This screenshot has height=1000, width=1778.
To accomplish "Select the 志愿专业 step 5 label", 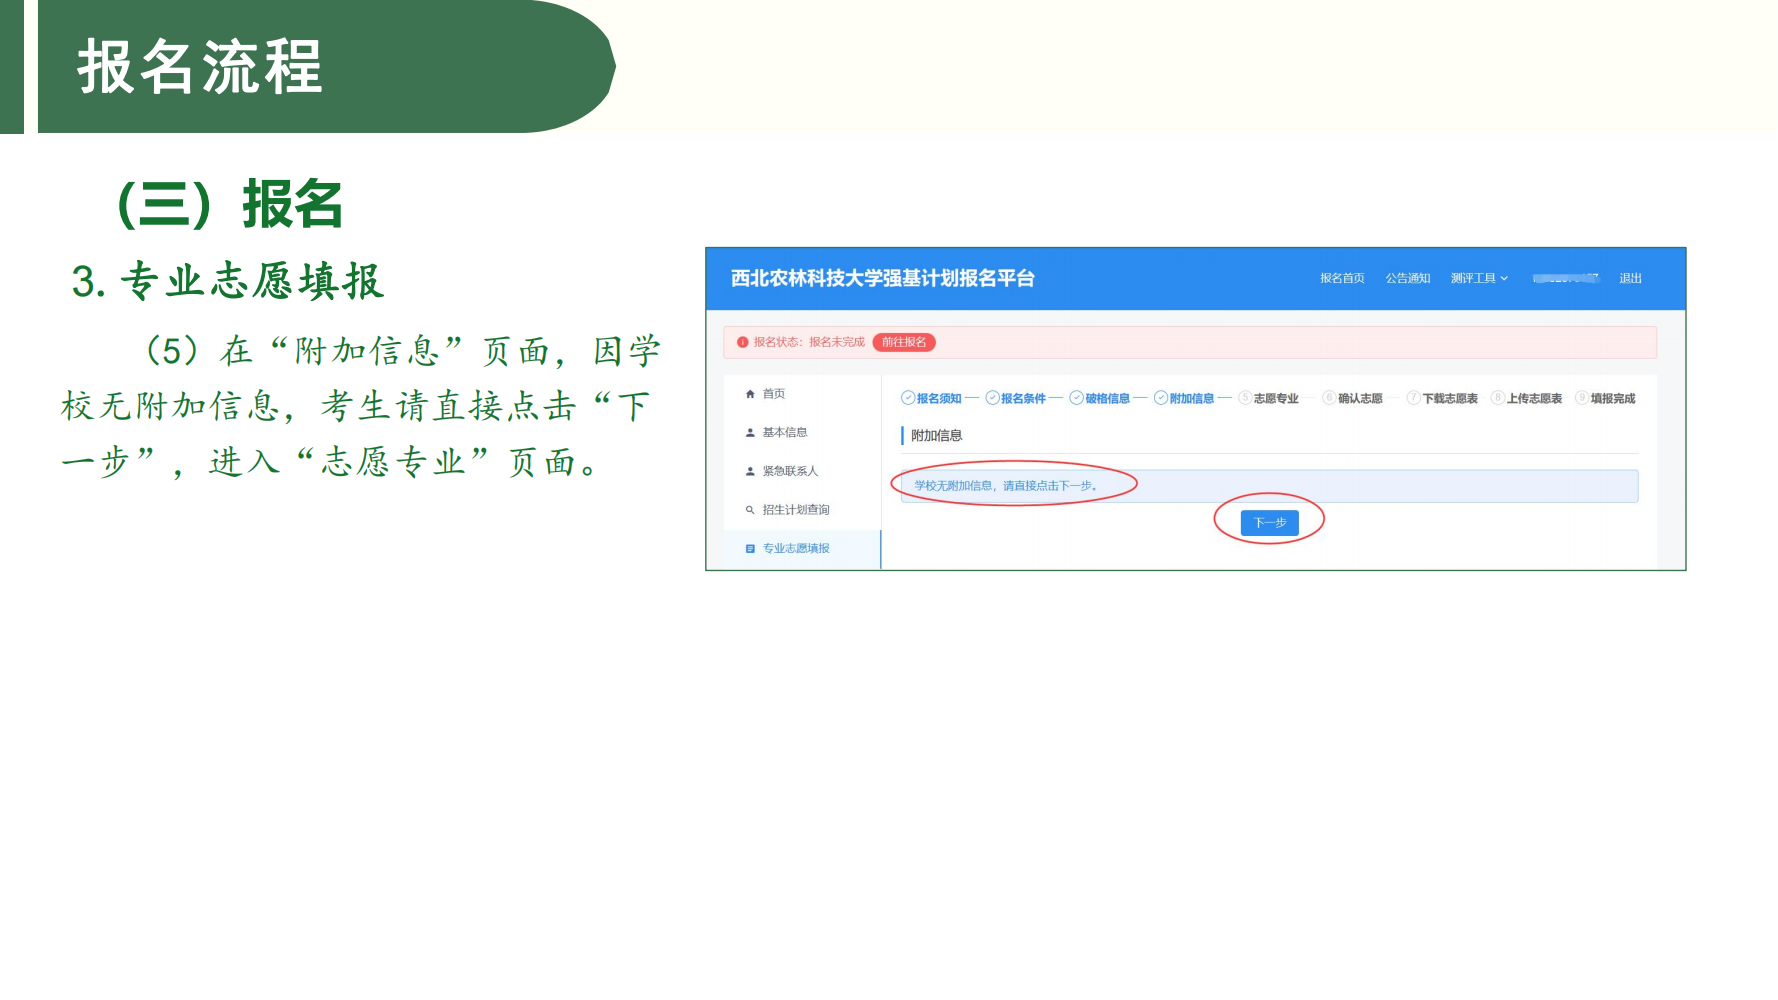I will pyautogui.click(x=1275, y=398).
